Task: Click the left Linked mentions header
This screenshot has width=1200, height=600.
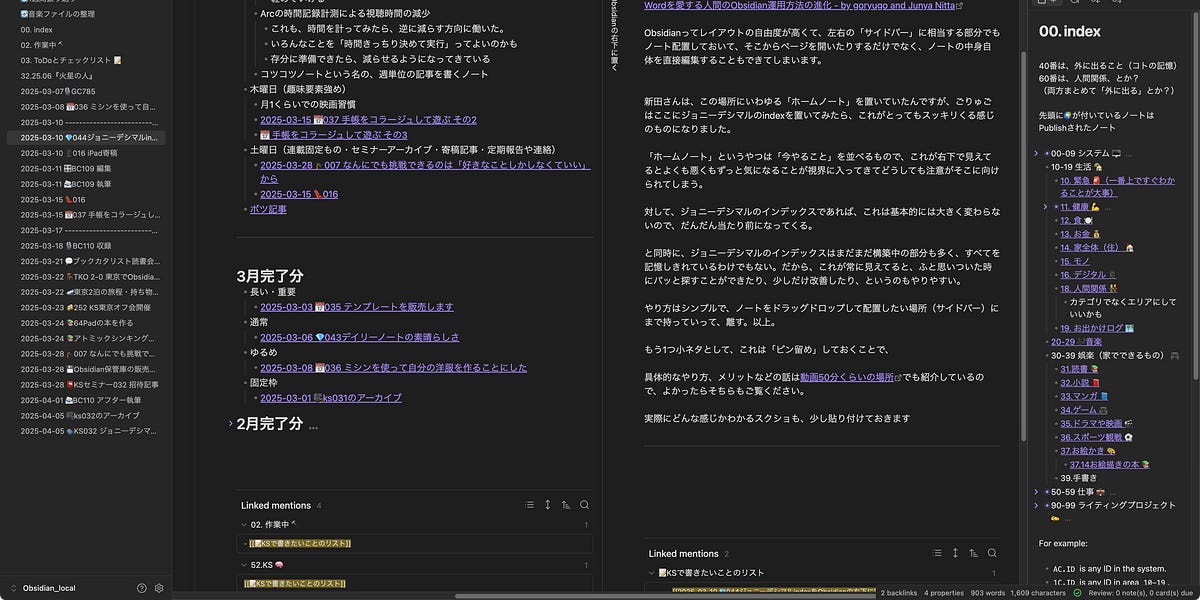Action: pos(275,505)
